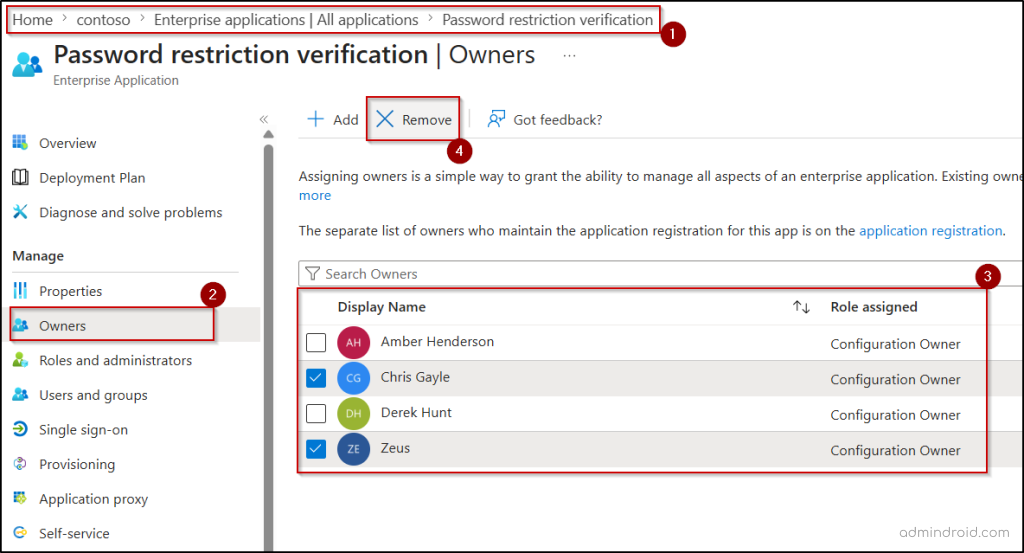1024x553 pixels.
Task: Click Amber Henderson's AH avatar
Action: (353, 342)
